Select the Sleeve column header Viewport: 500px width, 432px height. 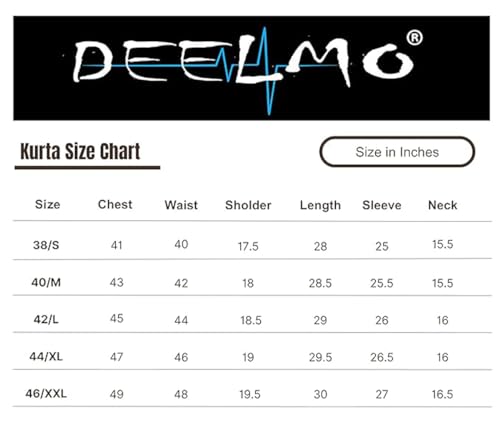click(x=382, y=205)
